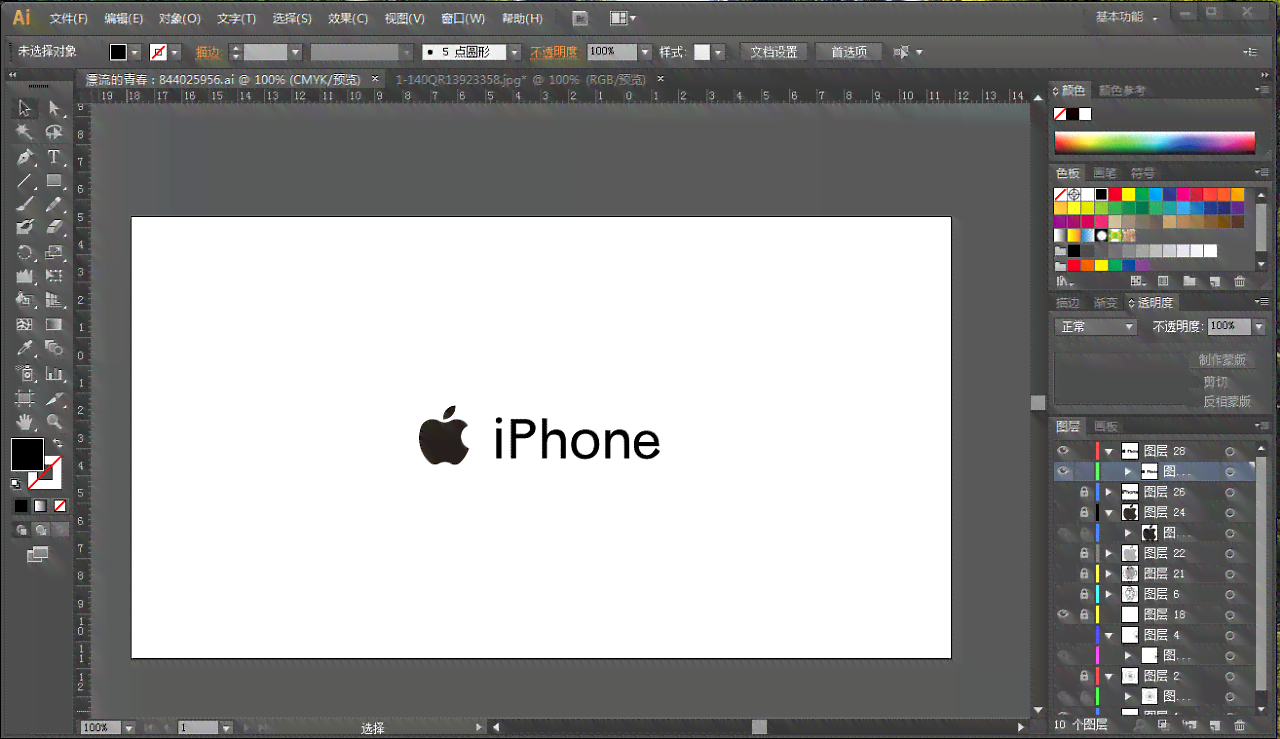Select the Magic Wand tool
Image resolution: width=1280 pixels, height=739 pixels.
tap(25, 133)
